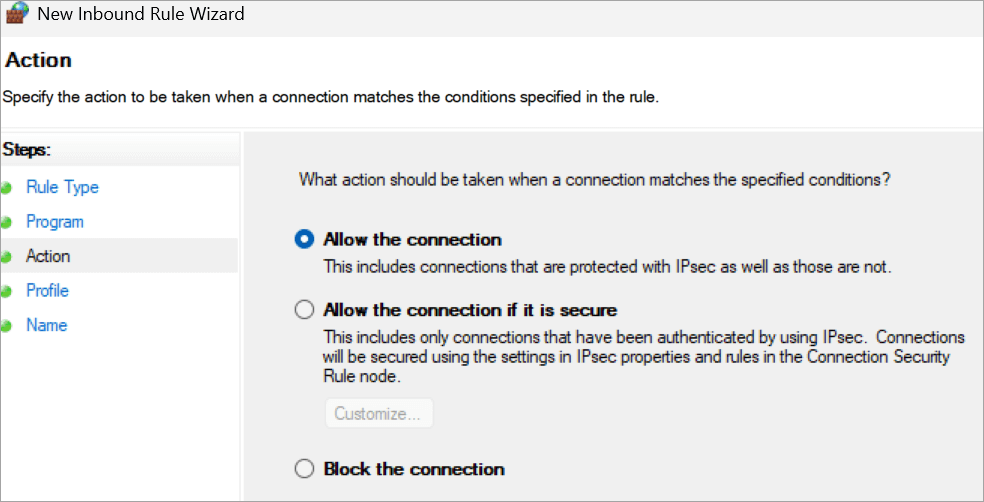This screenshot has height=502, width=984.
Task: Click the green bullet beside Name
Action: tap(6, 326)
